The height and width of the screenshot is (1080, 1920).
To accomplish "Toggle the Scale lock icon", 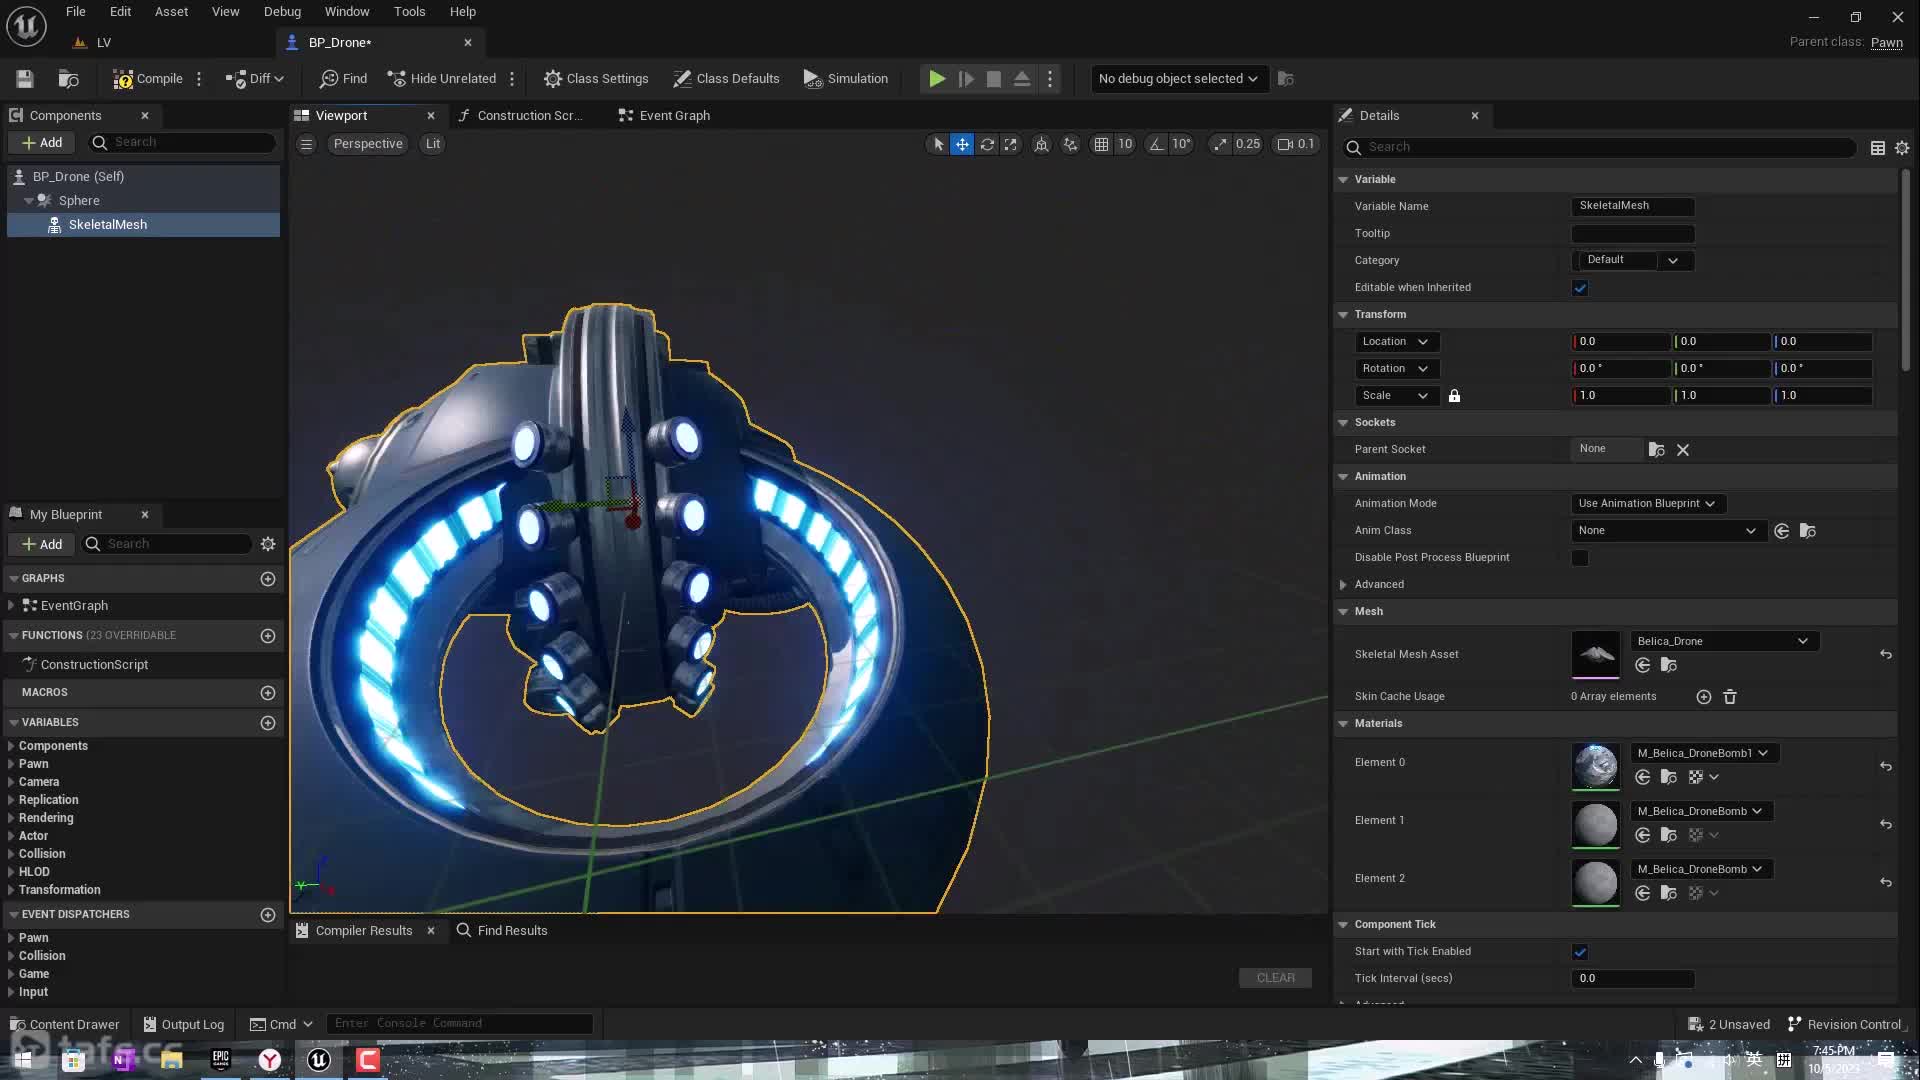I will [1455, 396].
